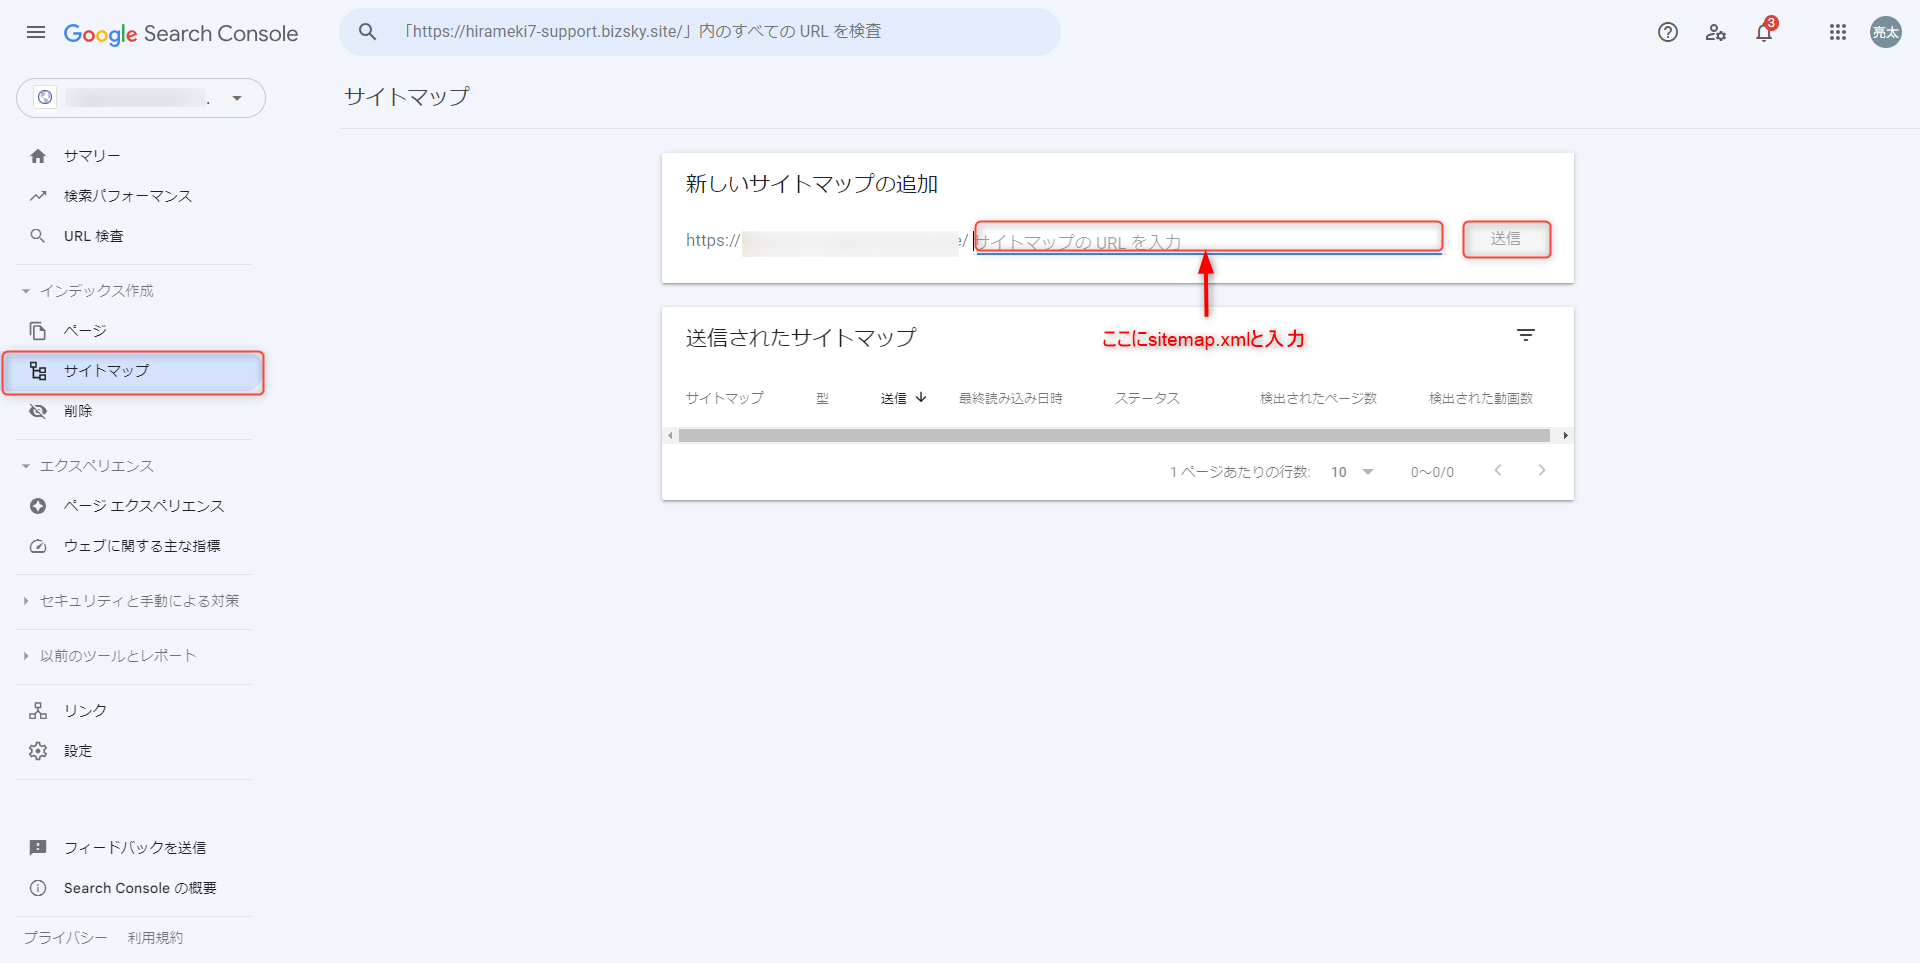This screenshot has height=963, width=1920.
Task: Click the 型 column header
Action: (x=822, y=398)
